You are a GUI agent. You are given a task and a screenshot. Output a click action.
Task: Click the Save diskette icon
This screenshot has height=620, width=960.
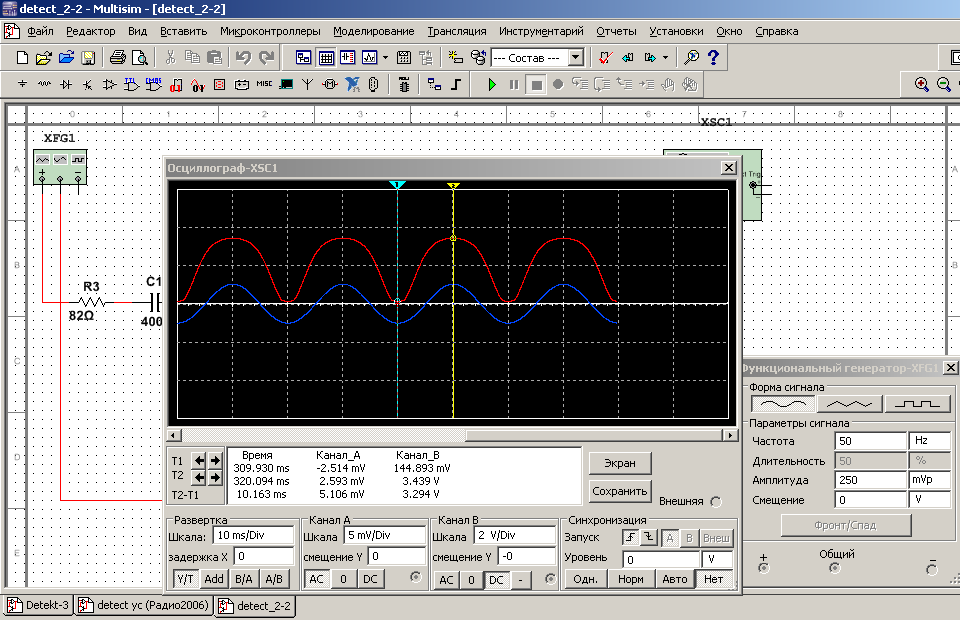pos(88,57)
